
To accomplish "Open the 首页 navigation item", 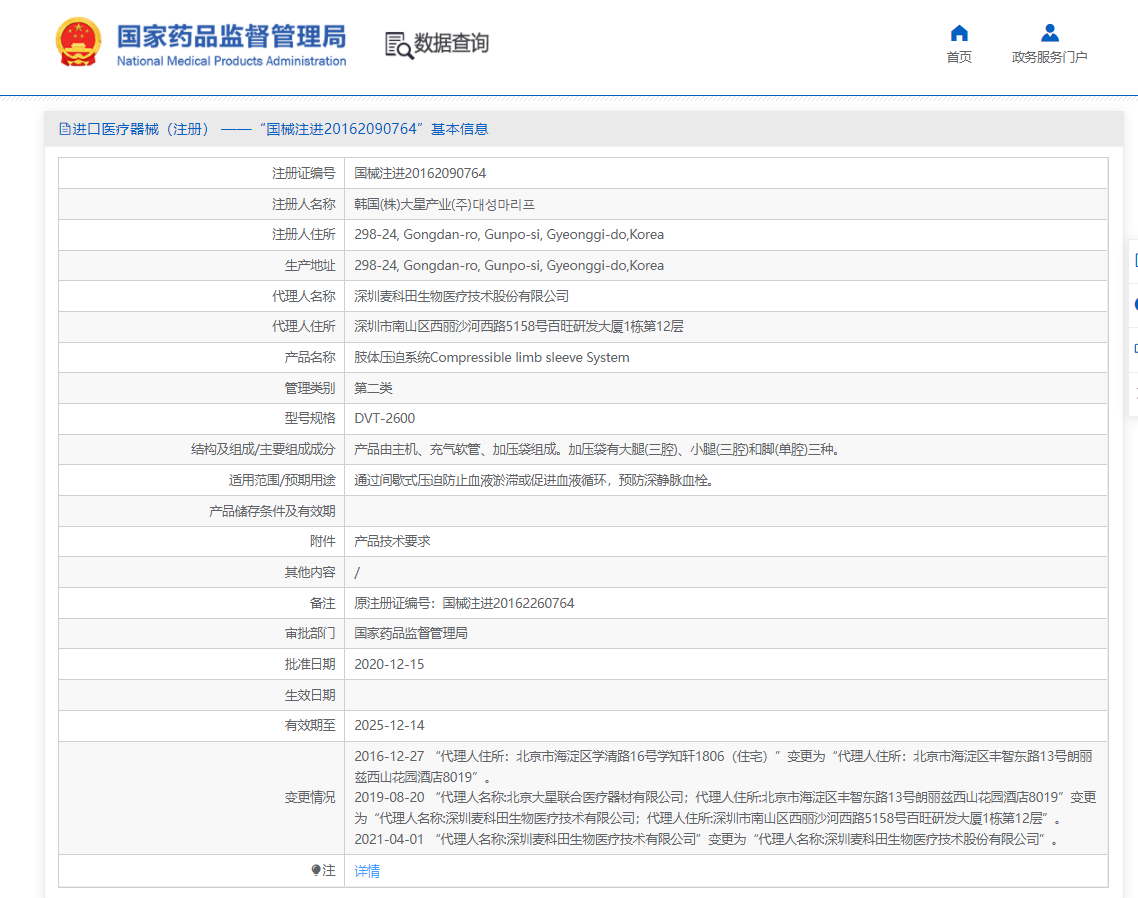I will tap(958, 57).
